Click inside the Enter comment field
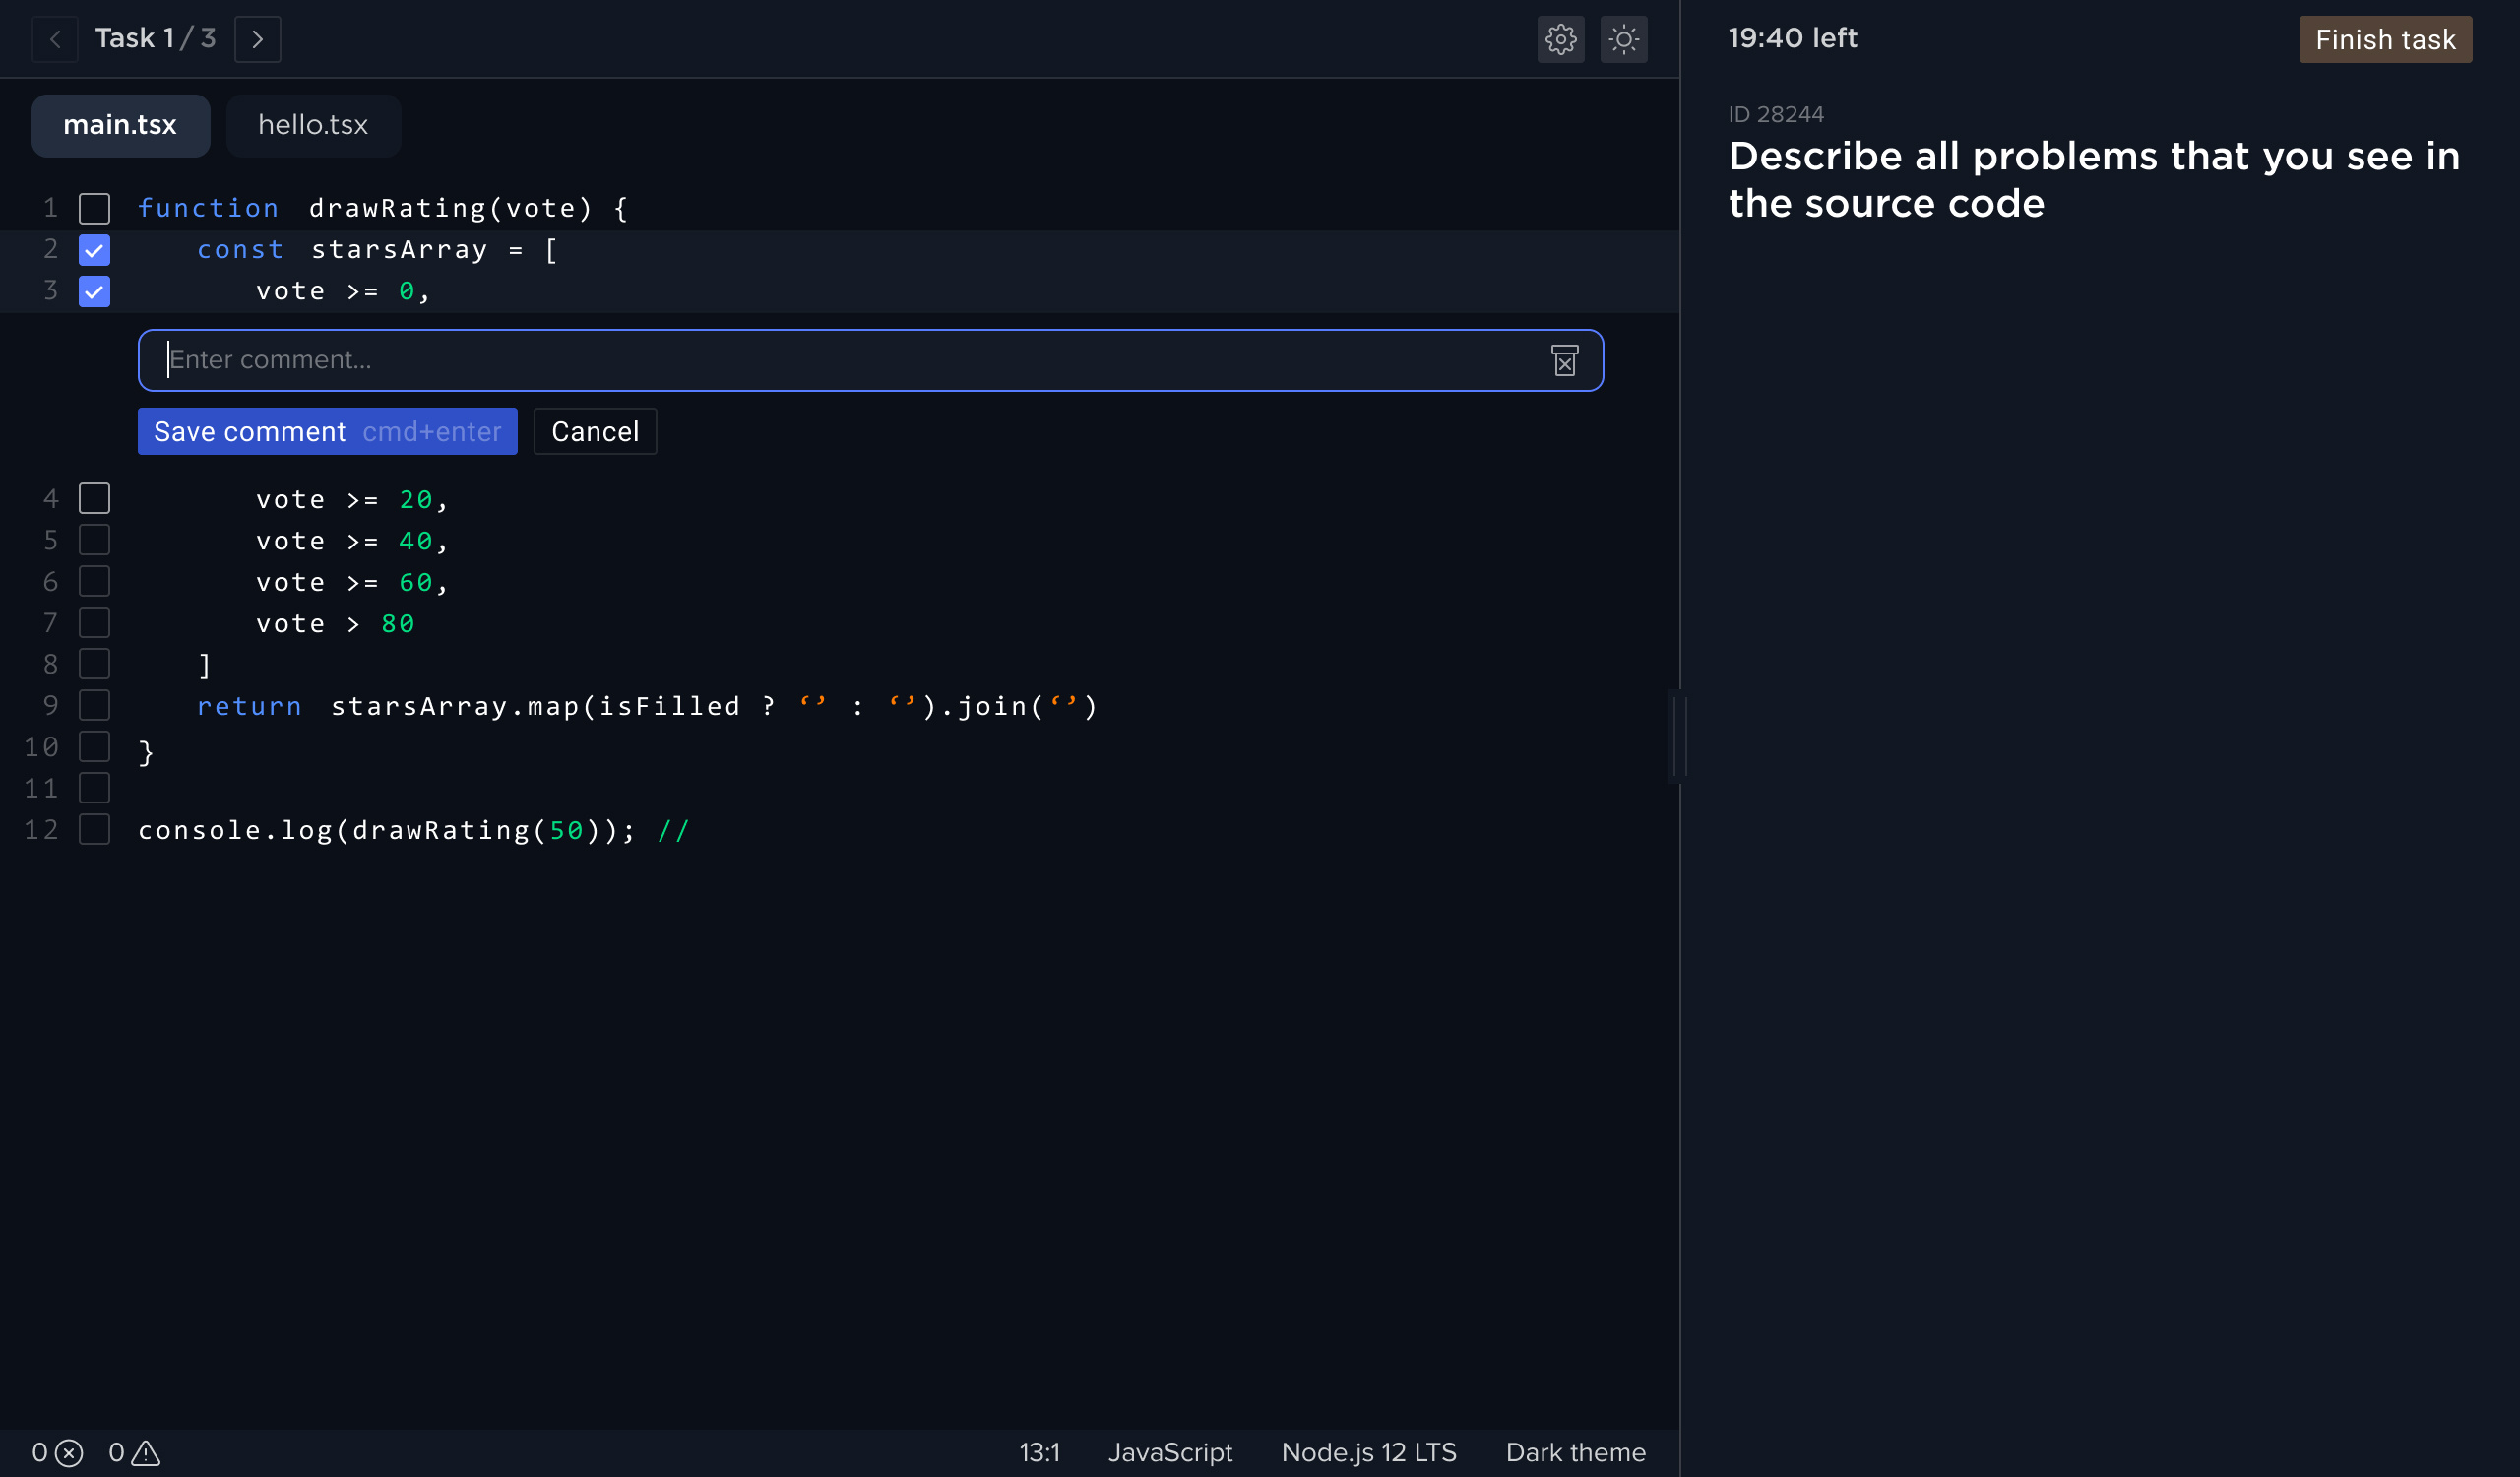The width and height of the screenshot is (2520, 1477). [800, 360]
